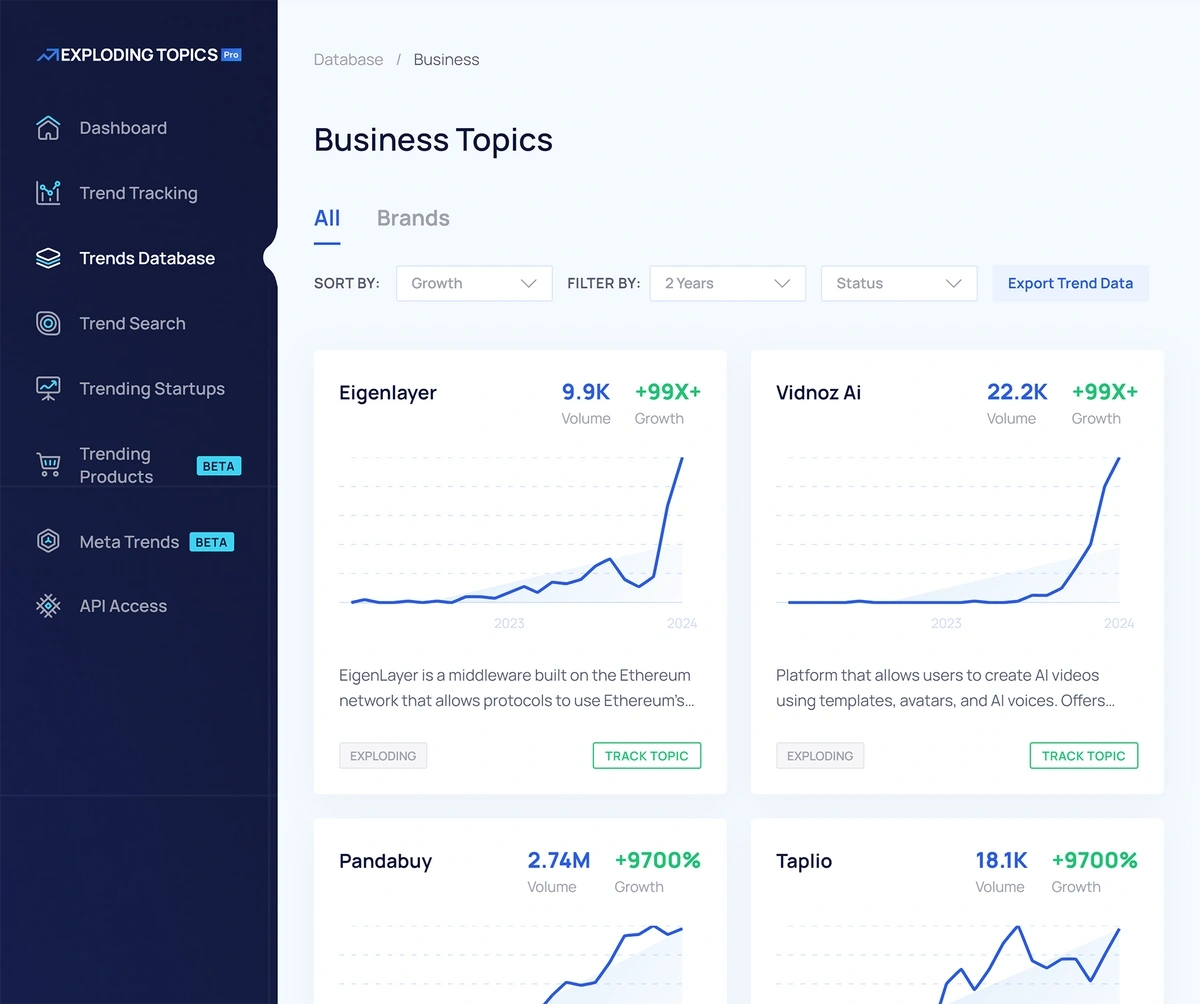Click the Trend Tracking chart icon
This screenshot has width=1200, height=1004.
pos(48,193)
